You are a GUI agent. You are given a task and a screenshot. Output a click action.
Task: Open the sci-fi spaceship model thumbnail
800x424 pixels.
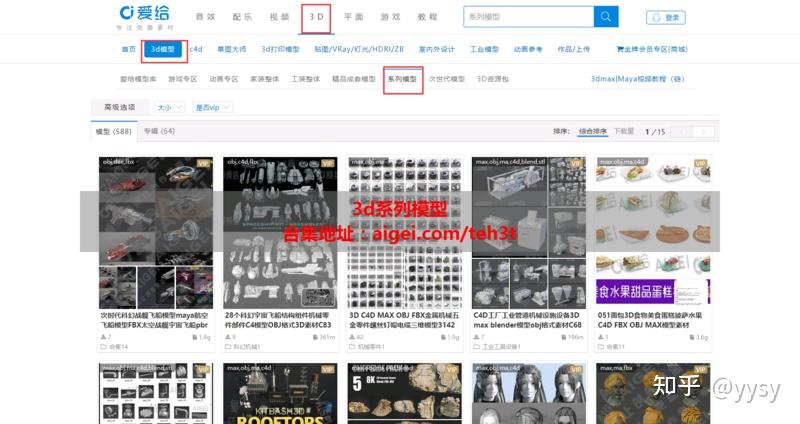(x=156, y=233)
